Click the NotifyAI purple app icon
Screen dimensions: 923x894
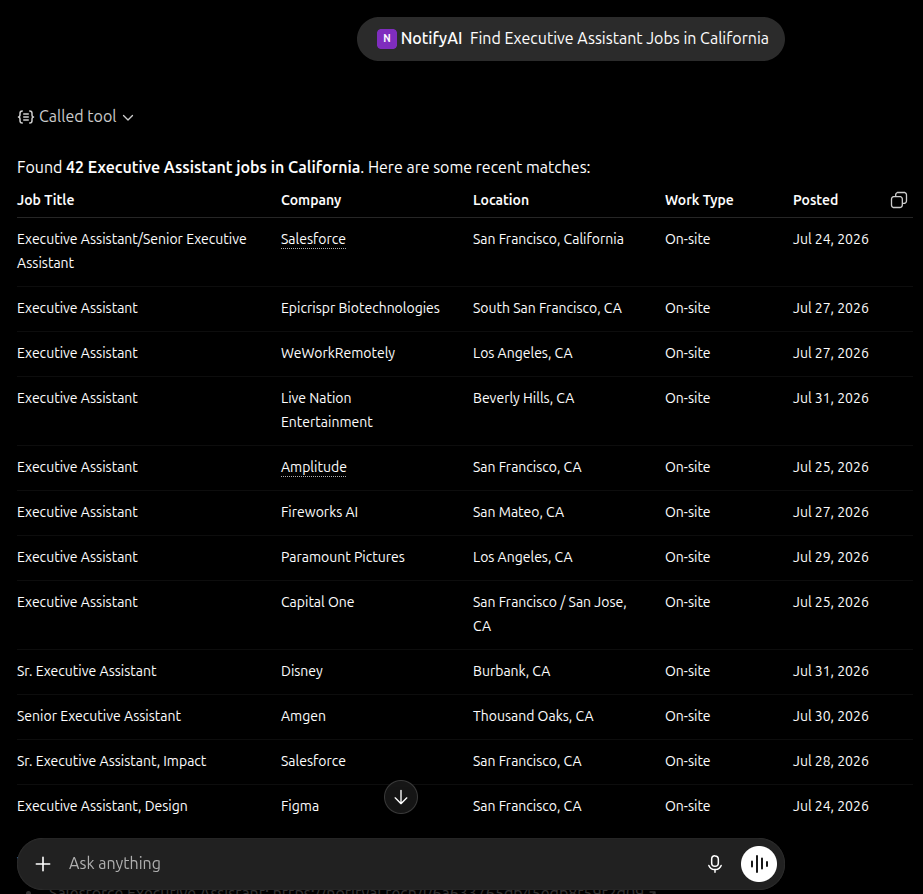(387, 39)
